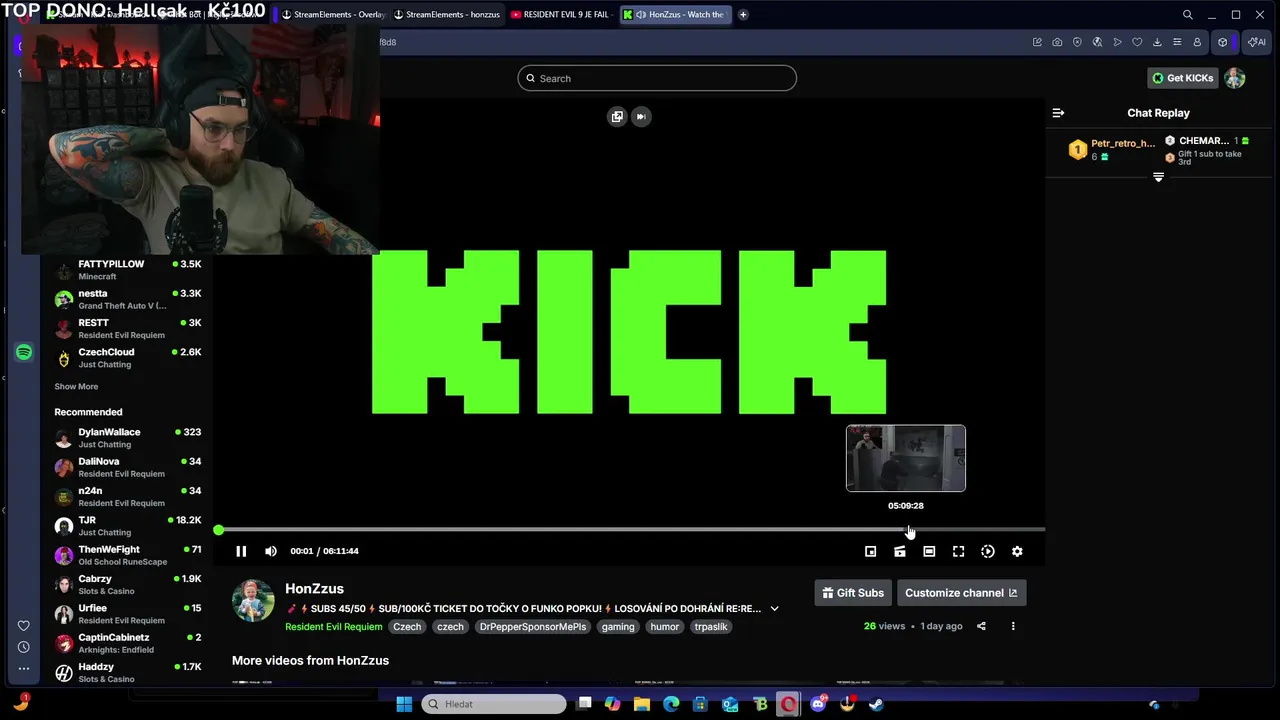Take a browser snapshot with camera icon
This screenshot has height=720, width=1280.
pos(1057,42)
